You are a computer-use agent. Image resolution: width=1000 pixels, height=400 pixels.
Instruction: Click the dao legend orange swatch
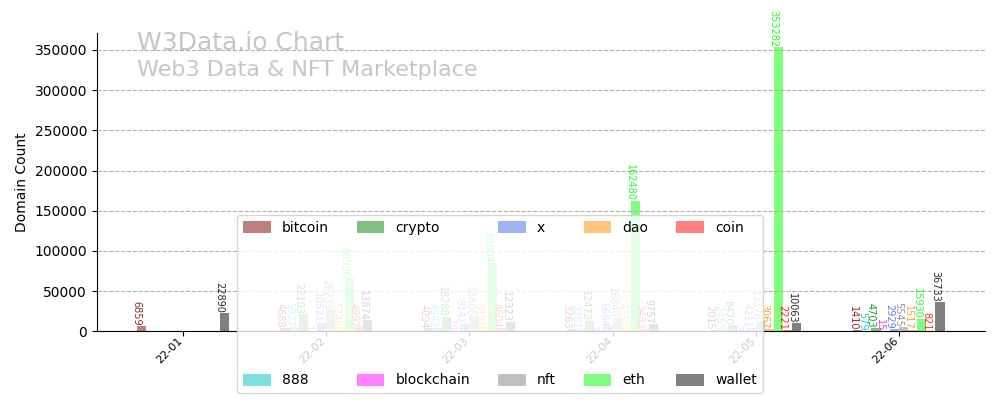[598, 227]
